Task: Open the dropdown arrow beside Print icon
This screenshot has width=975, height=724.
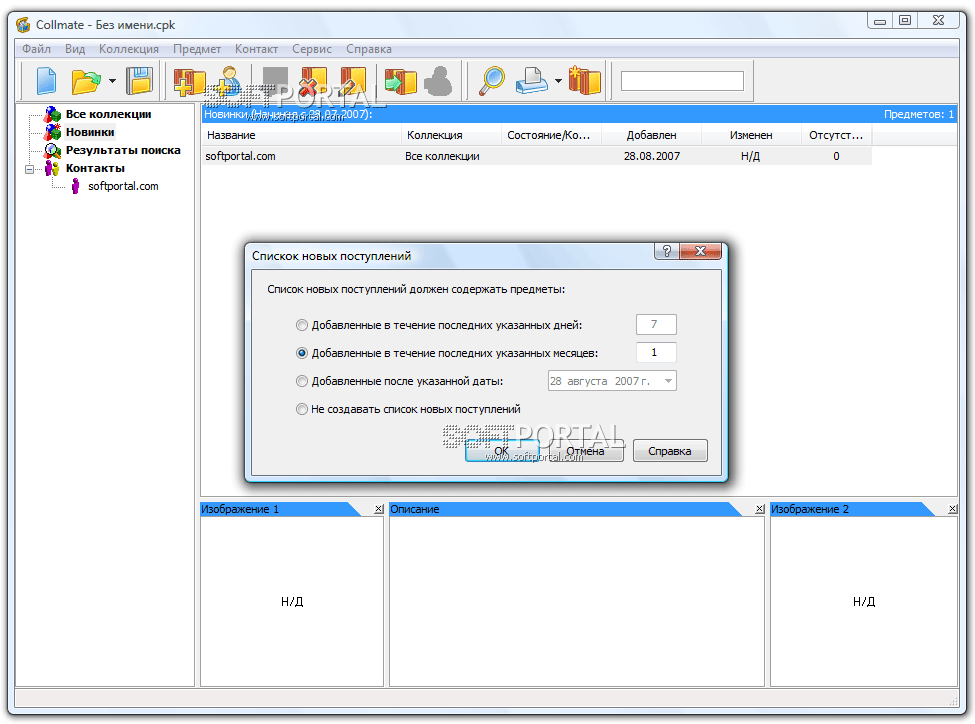Action: click(558, 81)
